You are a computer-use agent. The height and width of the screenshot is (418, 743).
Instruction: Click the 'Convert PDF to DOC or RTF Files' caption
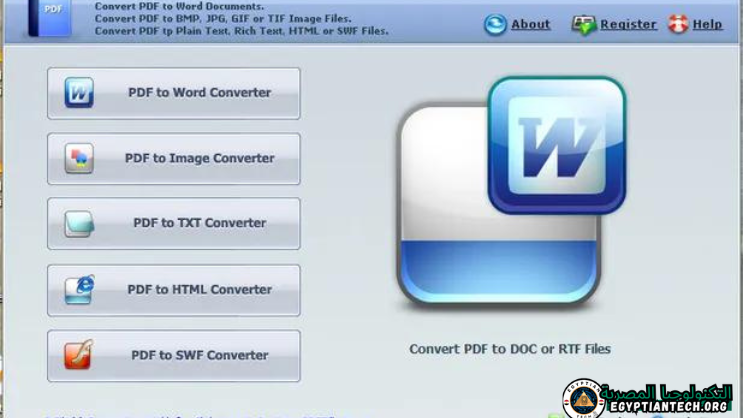[510, 349]
